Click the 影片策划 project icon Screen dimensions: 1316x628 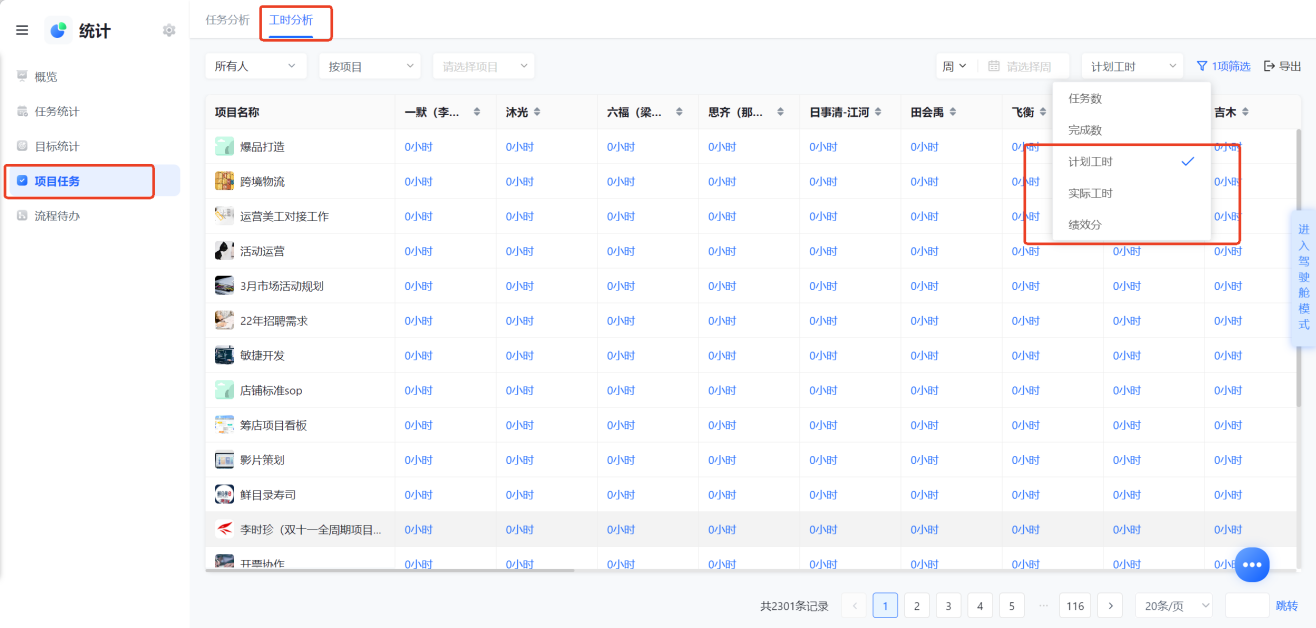click(225, 460)
